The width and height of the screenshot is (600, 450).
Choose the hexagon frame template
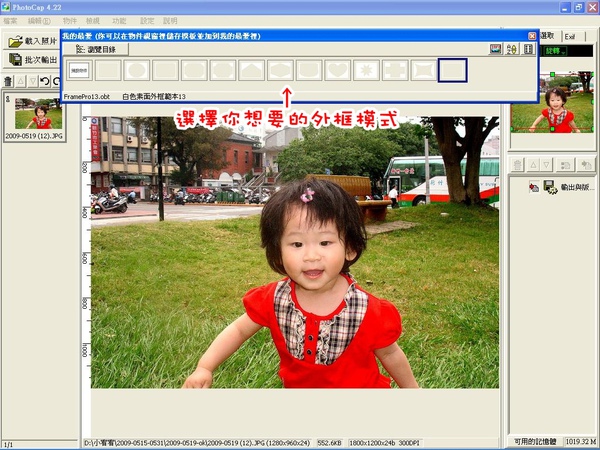tap(280, 70)
